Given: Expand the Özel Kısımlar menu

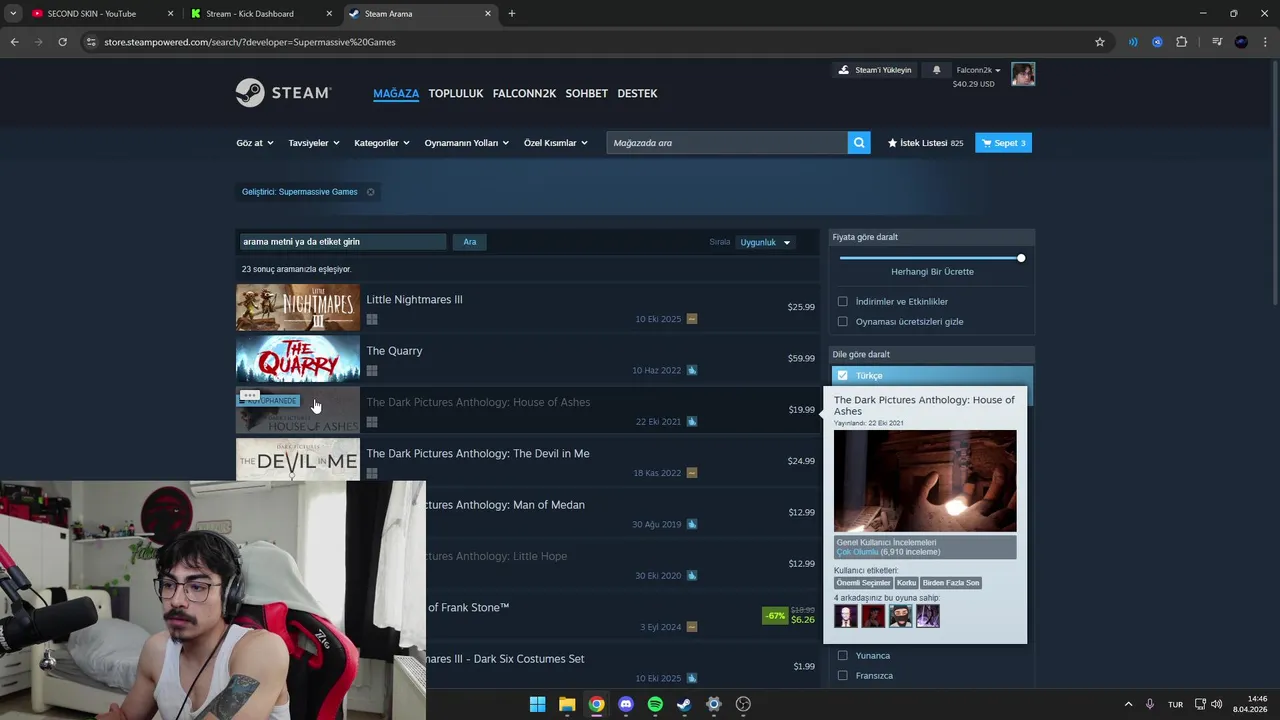Looking at the screenshot, I should [556, 143].
